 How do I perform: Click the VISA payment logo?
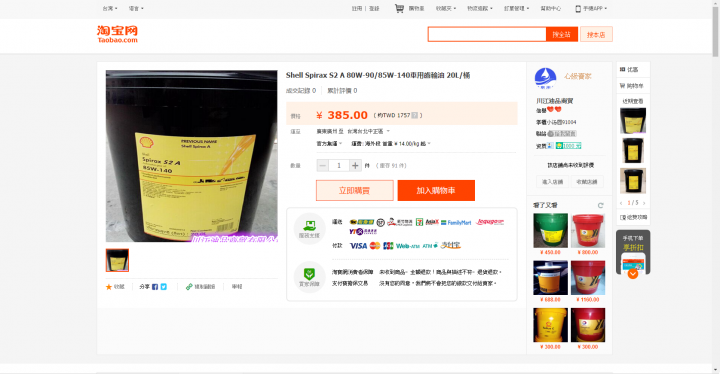click(x=358, y=246)
